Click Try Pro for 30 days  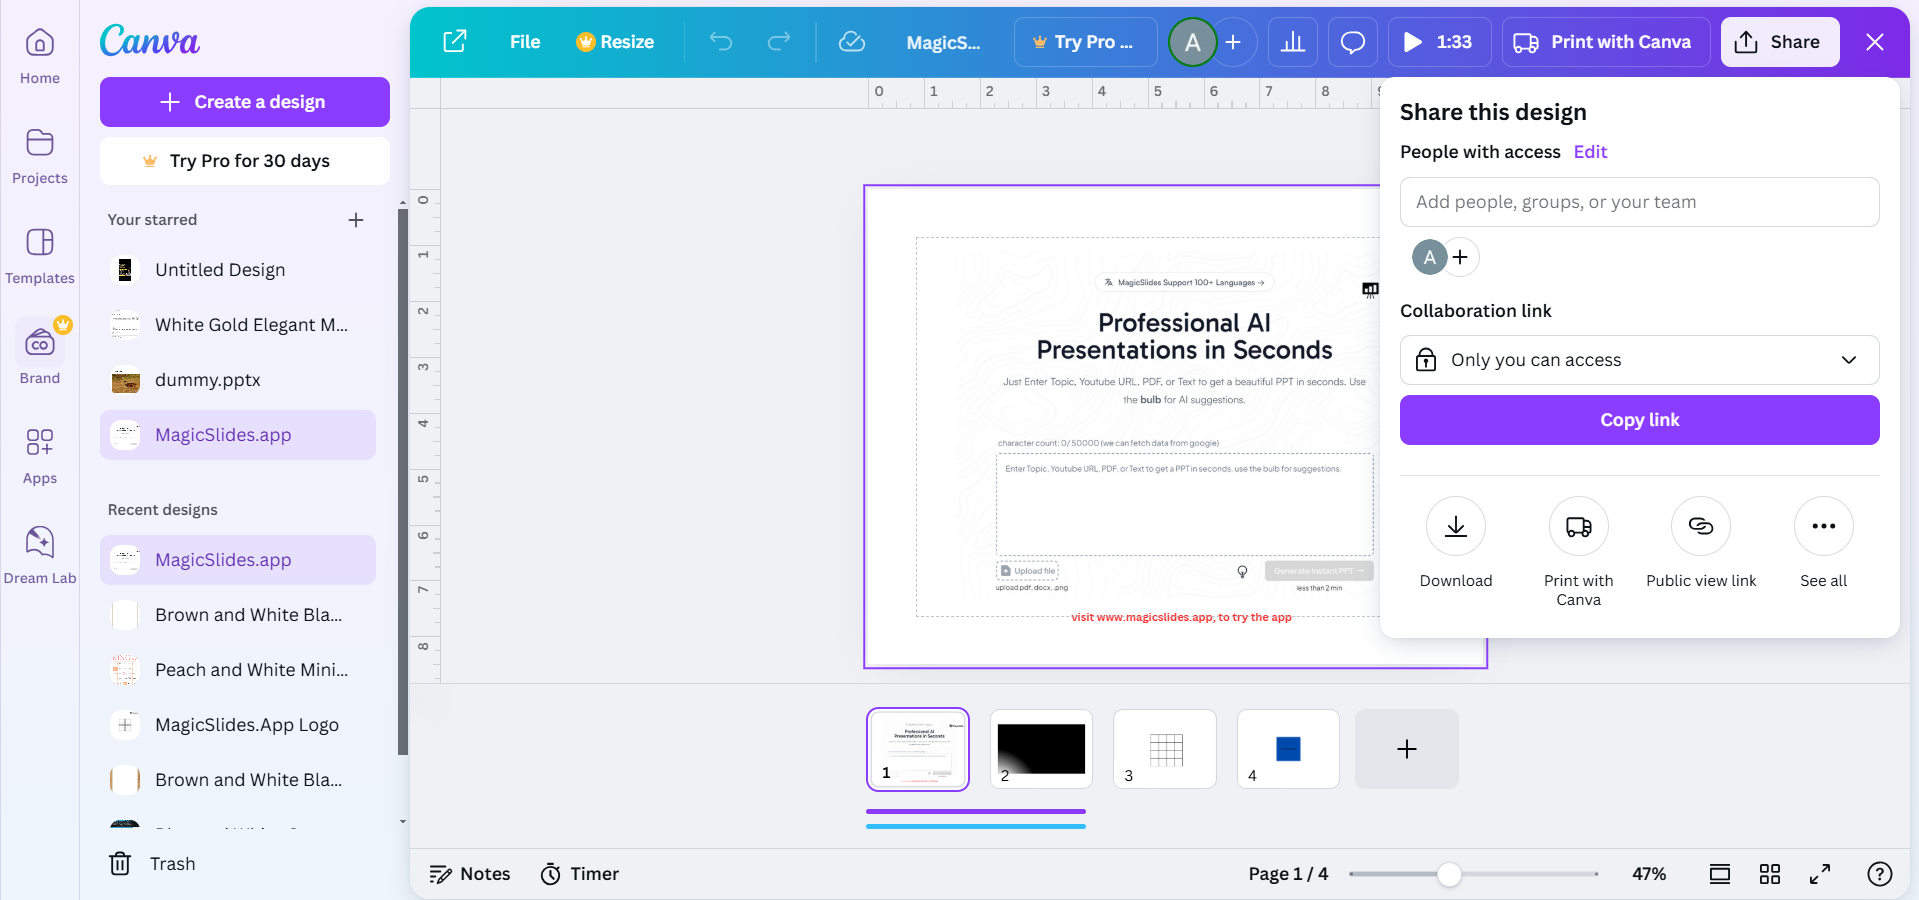point(245,161)
